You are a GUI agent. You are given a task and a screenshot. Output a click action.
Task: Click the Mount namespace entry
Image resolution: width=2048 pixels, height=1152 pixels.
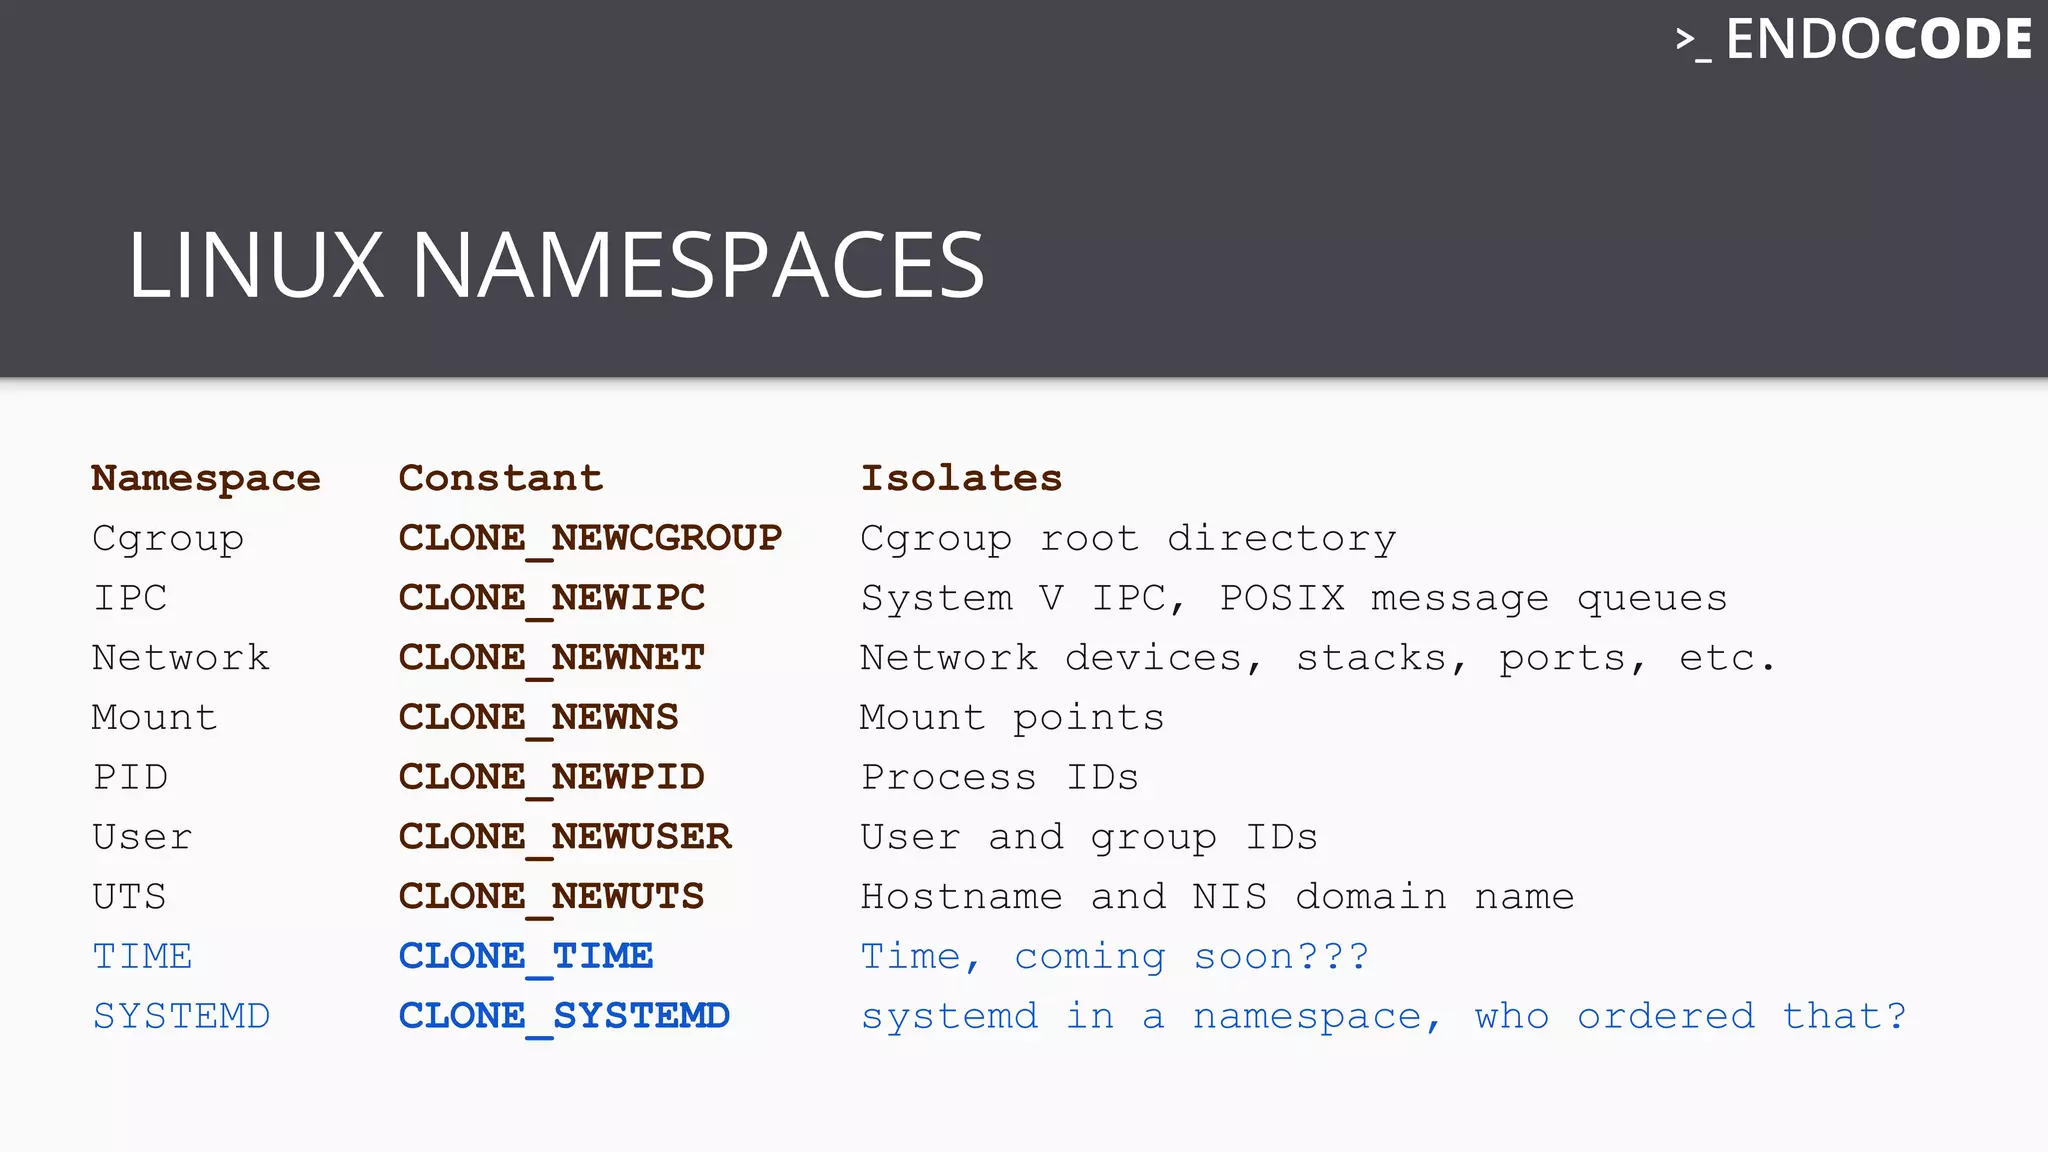[155, 718]
